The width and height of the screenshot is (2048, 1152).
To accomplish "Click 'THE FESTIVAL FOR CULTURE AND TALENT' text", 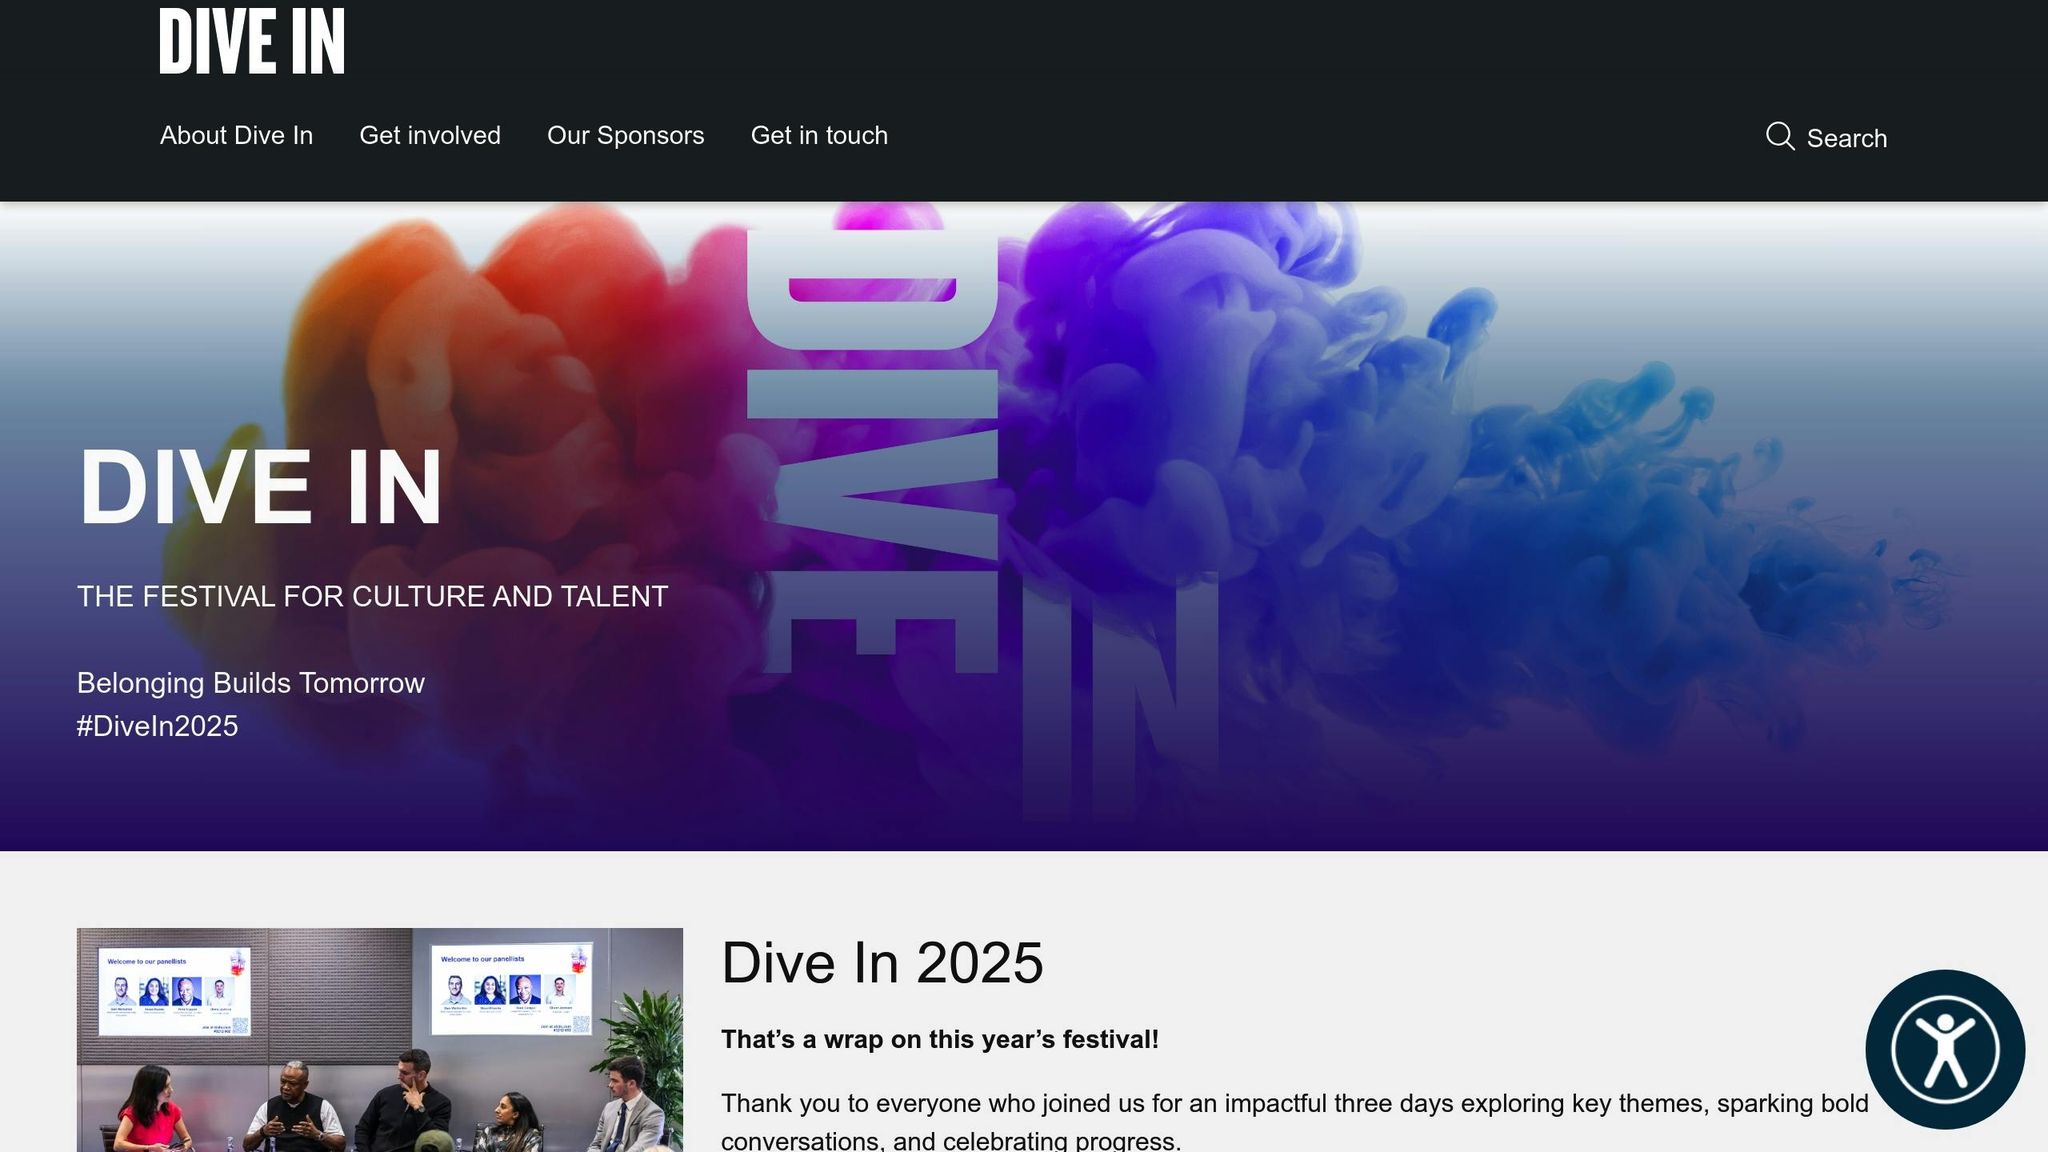I will coord(372,596).
